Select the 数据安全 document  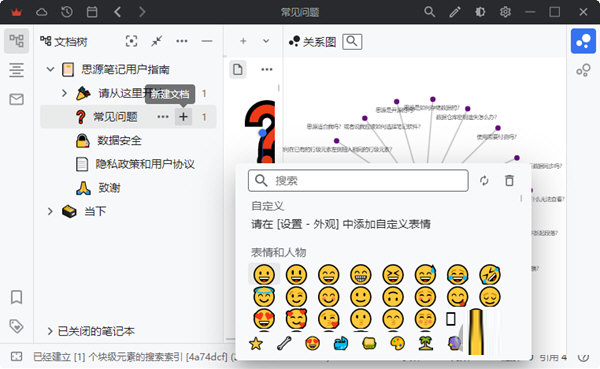tap(119, 140)
